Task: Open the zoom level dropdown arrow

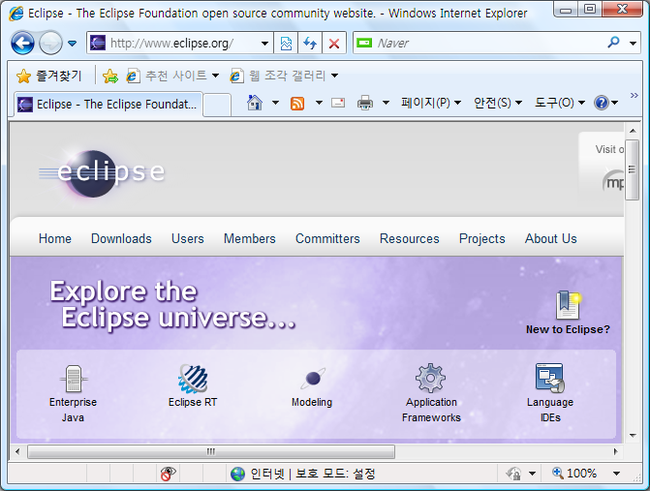Action: coord(616,473)
